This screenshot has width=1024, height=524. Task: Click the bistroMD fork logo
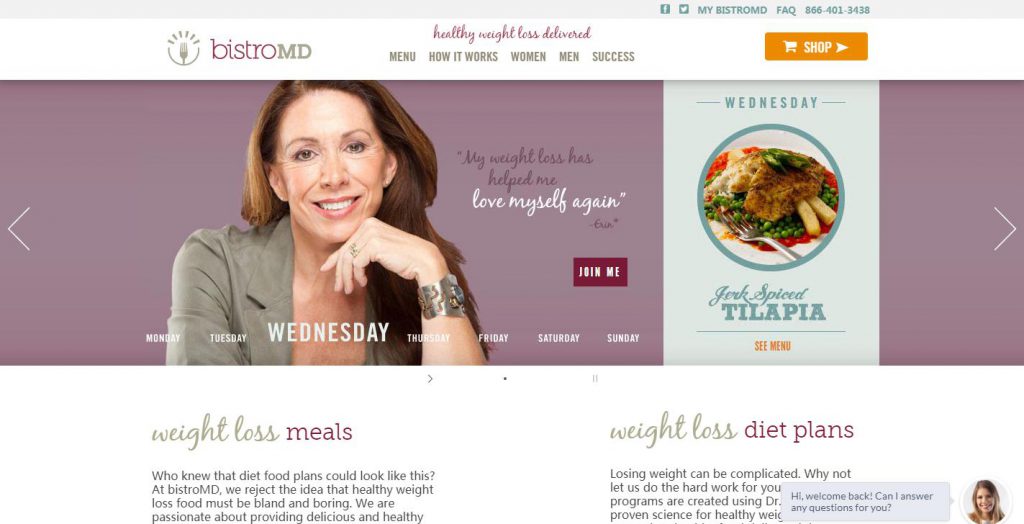pyautogui.click(x=184, y=48)
